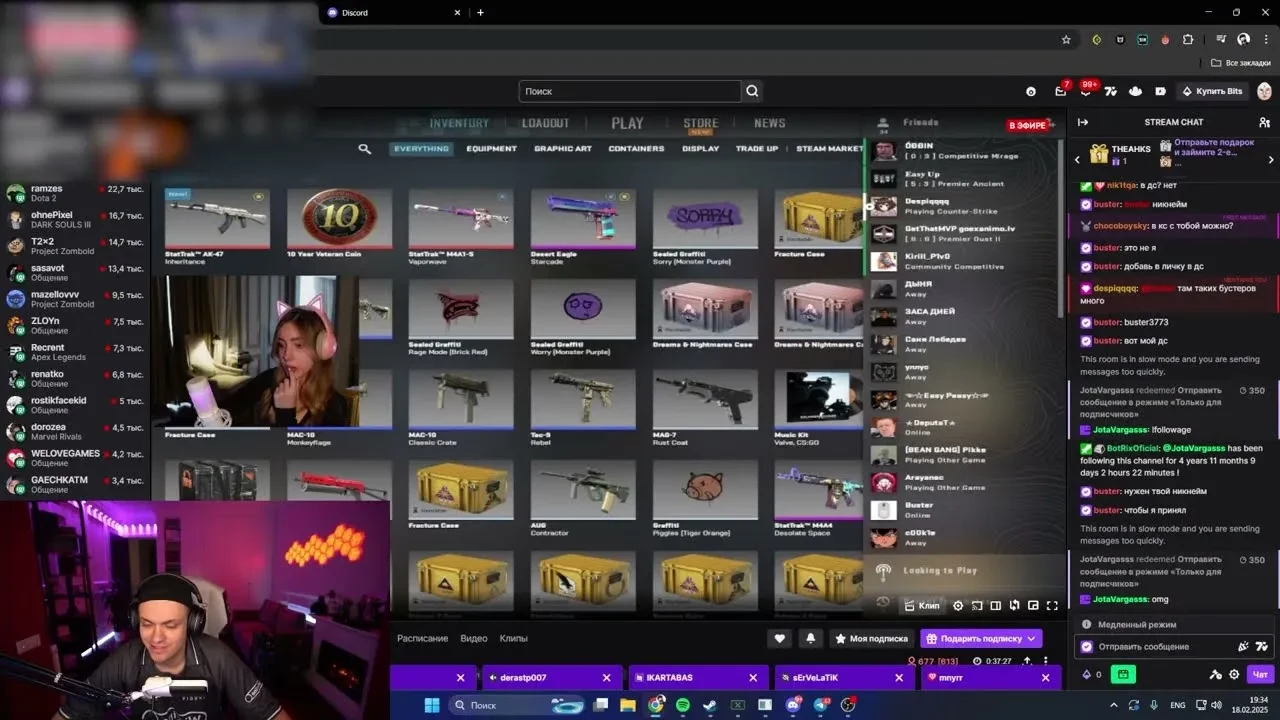Open Spotify from the Windows taskbar
Image resolution: width=1280 pixels, height=720 pixels.
683,705
